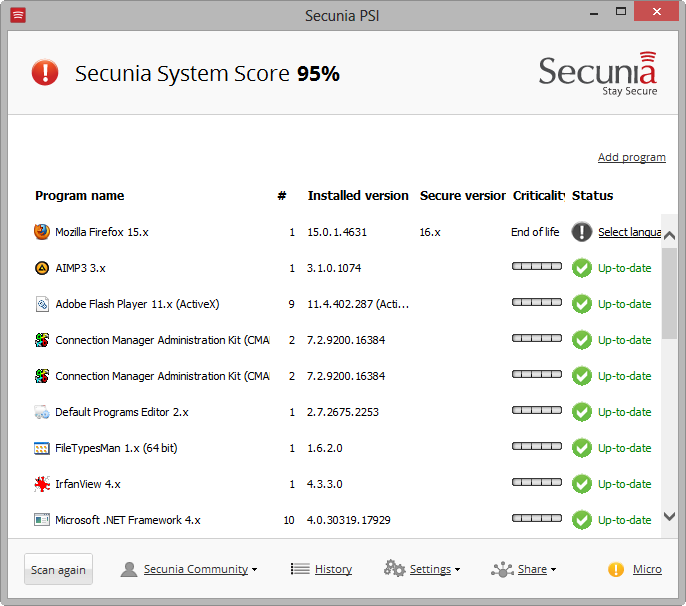
Task: Click the criticality bar for AIMP3
Action: [537, 266]
